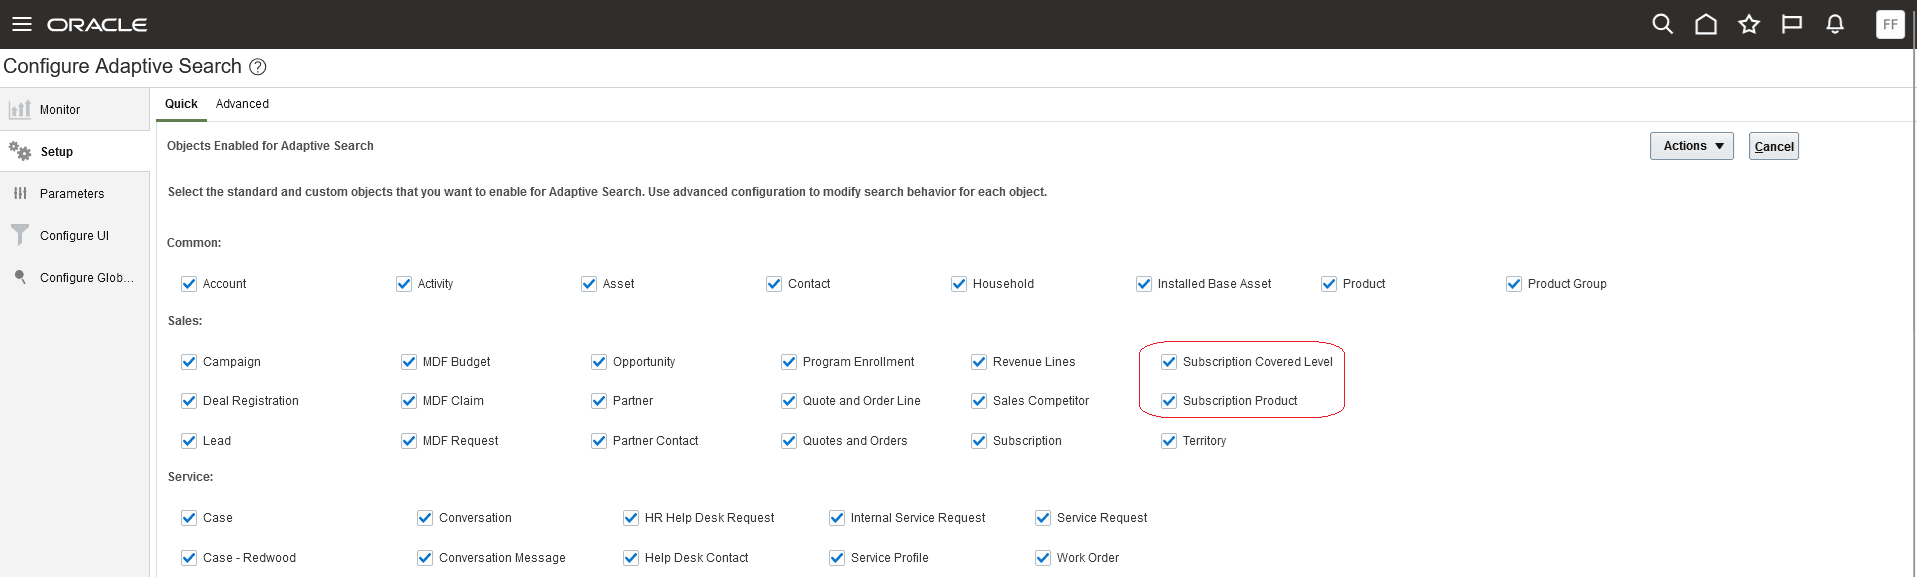Viewport: 1917px width, 577px height.
Task: Toggle the Quotes and Orders checkbox
Action: (x=789, y=441)
